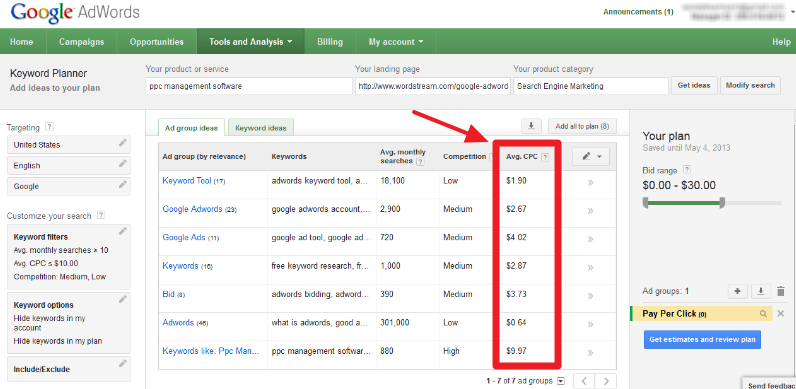
Task: Edit the Google network pencil icon
Action: point(122,184)
